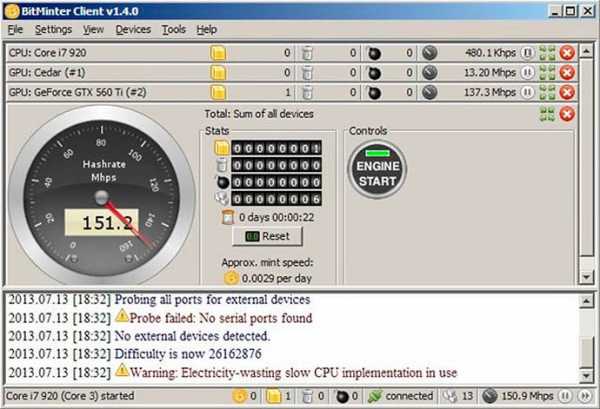
Task: Click the '0.0029 per day' mint speed text
Action: 277,278
